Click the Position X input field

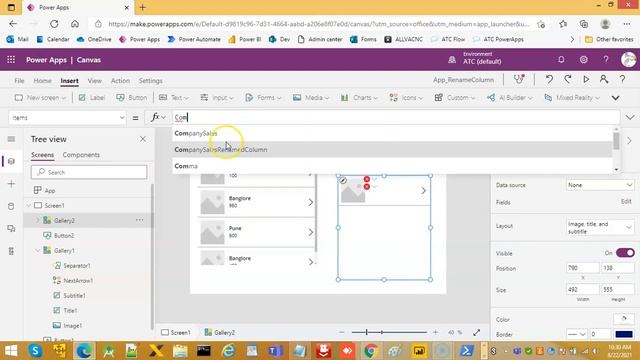point(582,268)
